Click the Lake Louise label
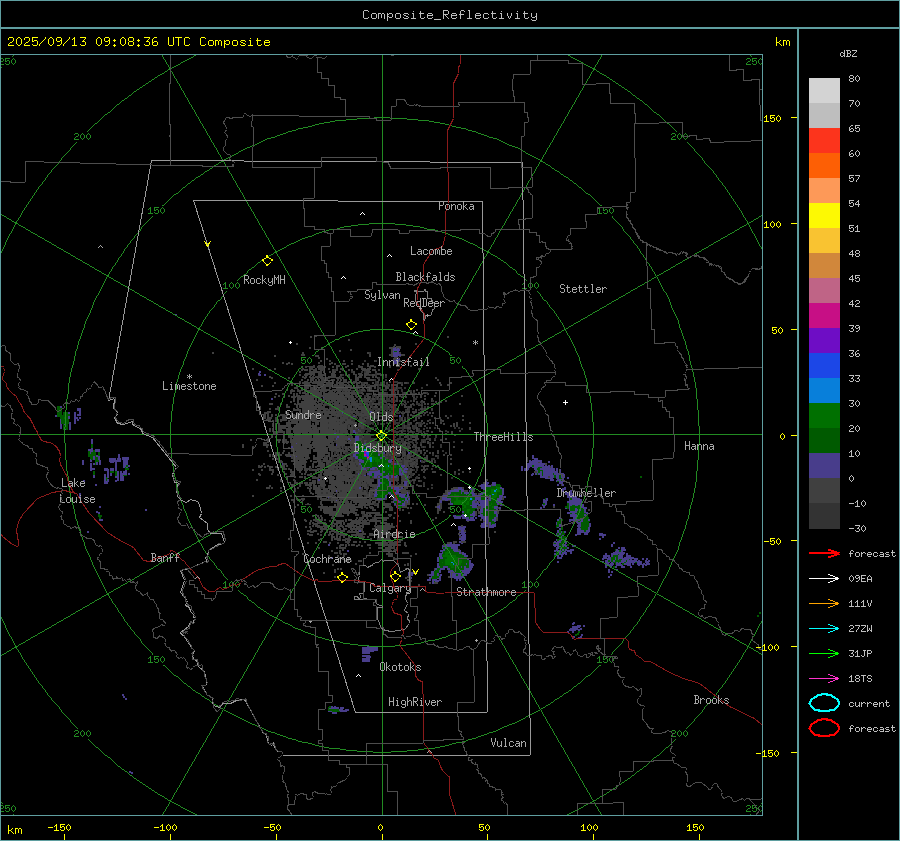Image resolution: width=900 pixels, height=841 pixels. tap(77, 491)
